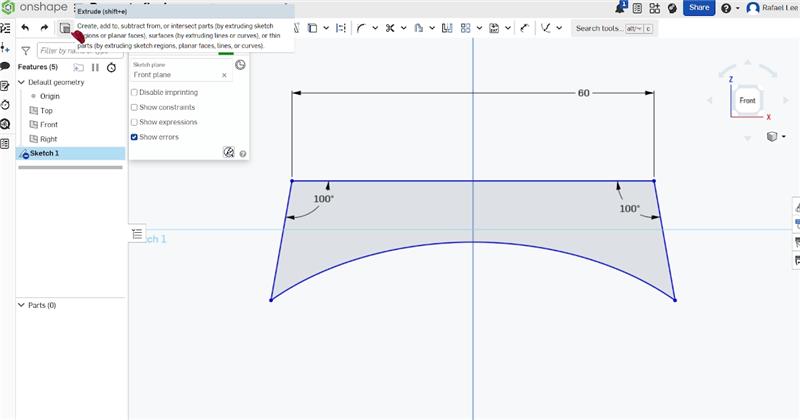Click the sketch diagnostics icon in dialog footer
Screen dimensions: 800x420
click(229, 152)
